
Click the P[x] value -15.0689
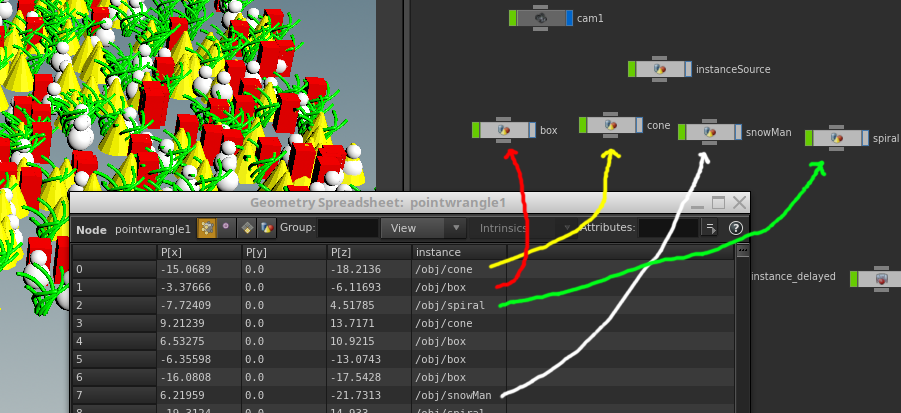pos(186,269)
